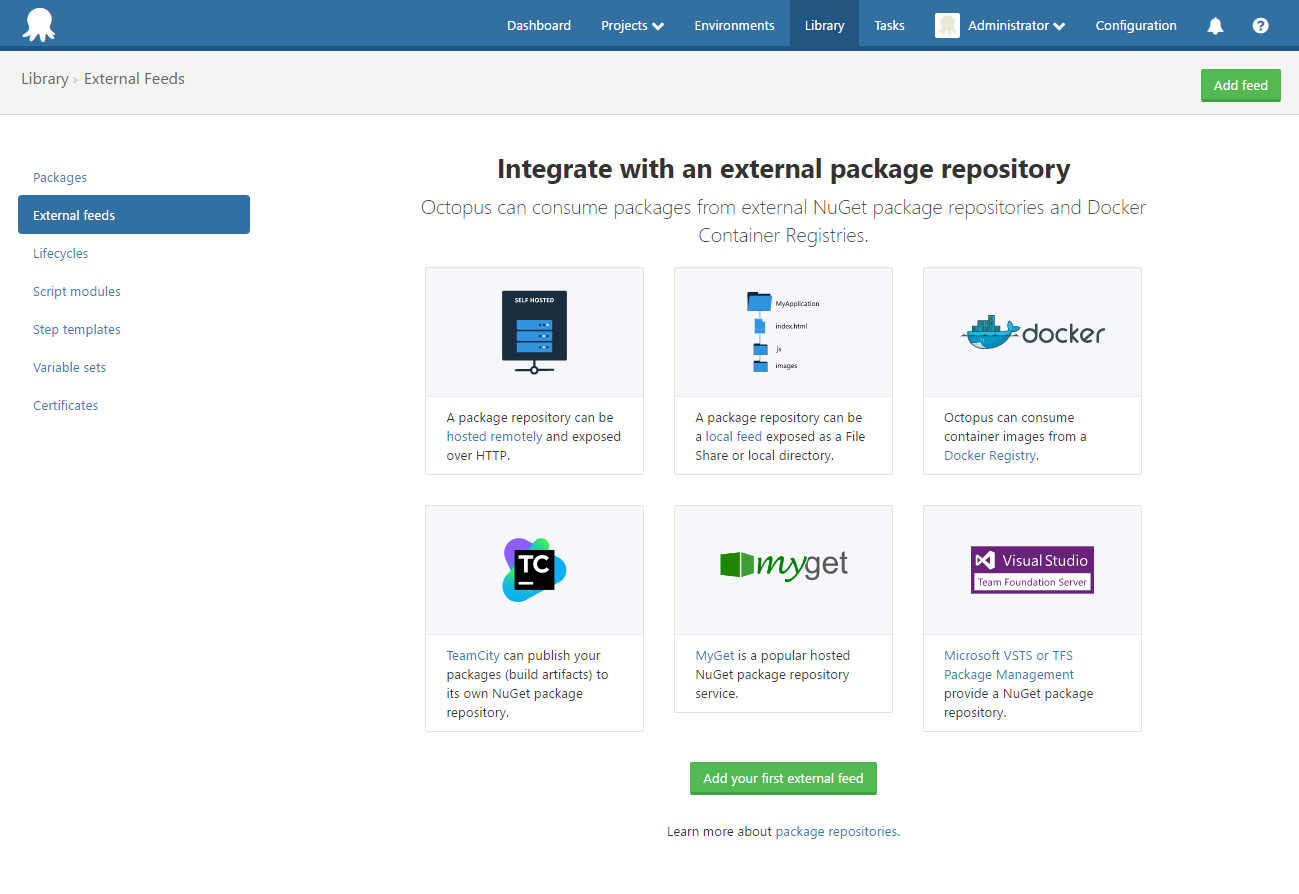The height and width of the screenshot is (894, 1299).
Task: Open the Environments section
Action: (734, 25)
